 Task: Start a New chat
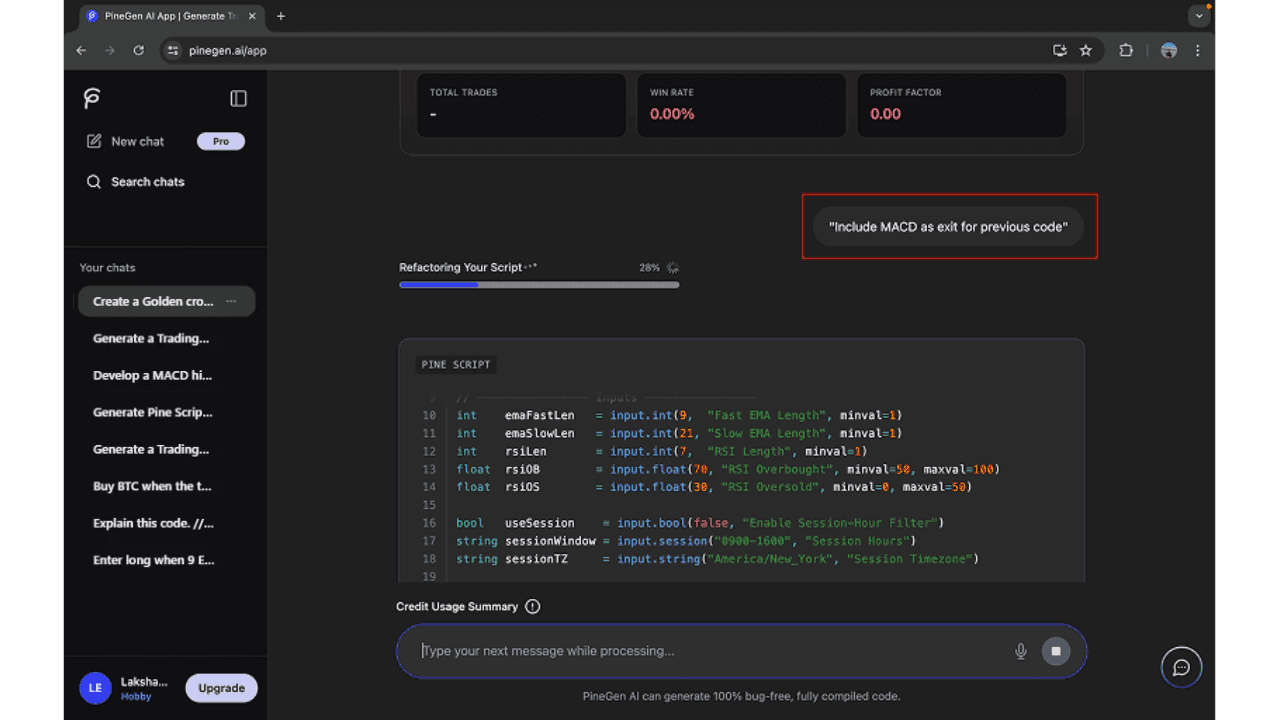tap(125, 141)
